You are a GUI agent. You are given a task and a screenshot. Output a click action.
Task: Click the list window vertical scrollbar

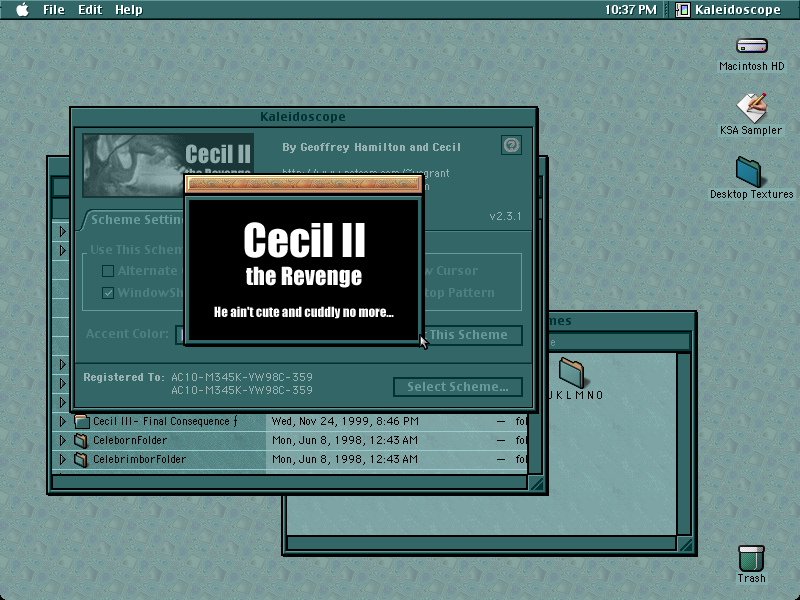(535, 443)
